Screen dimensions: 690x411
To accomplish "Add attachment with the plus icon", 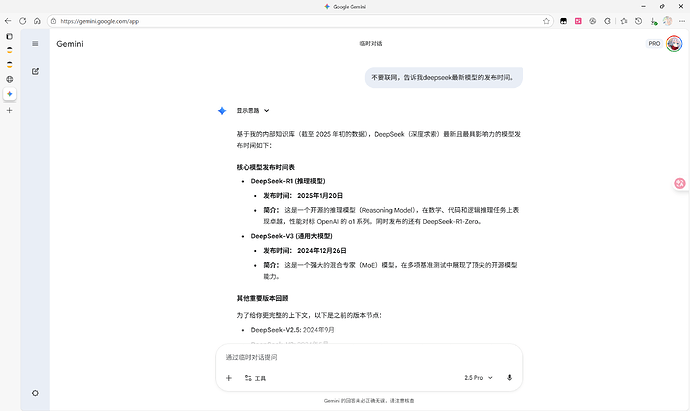I will [x=229, y=378].
